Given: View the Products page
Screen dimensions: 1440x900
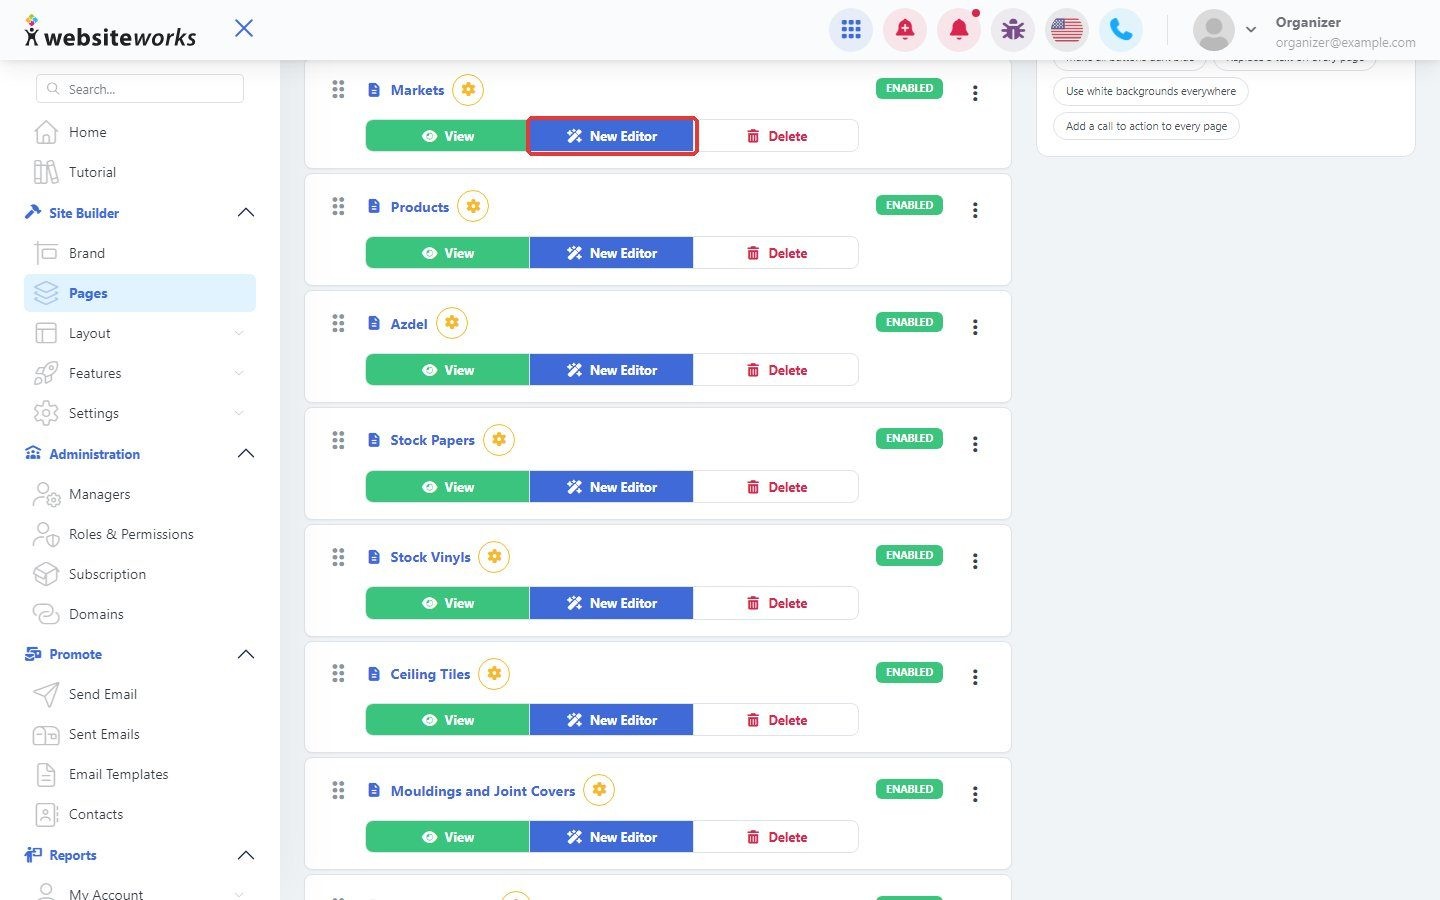Looking at the screenshot, I should click(x=447, y=253).
